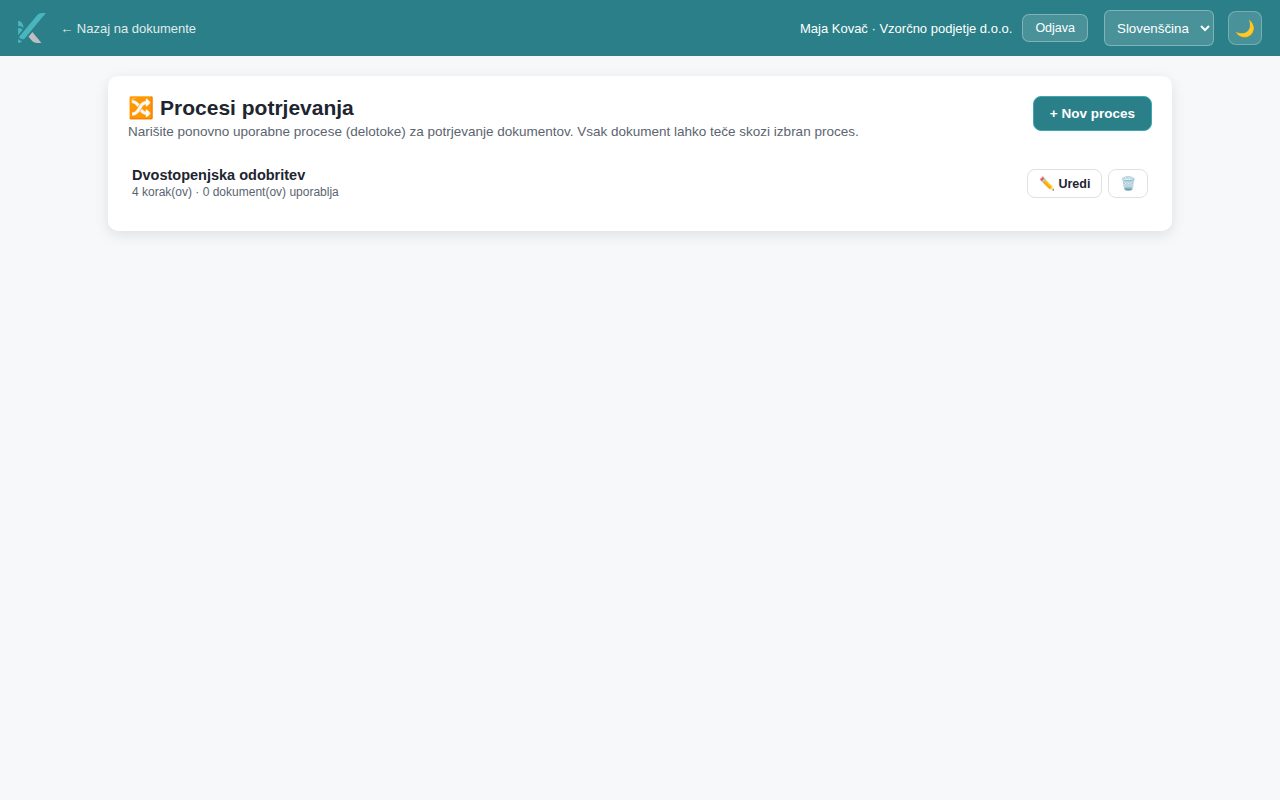Edit the process with the Uredi button
Image resolution: width=1280 pixels, height=800 pixels.
coord(1064,184)
